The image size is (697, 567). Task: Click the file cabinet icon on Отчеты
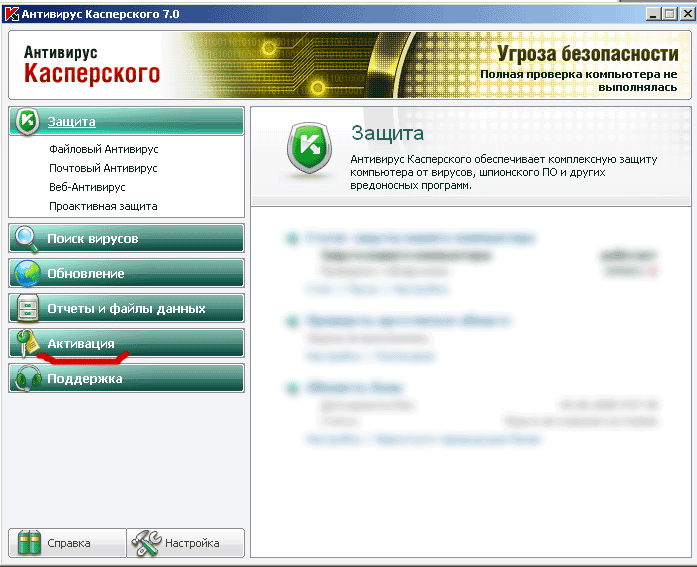(28, 308)
